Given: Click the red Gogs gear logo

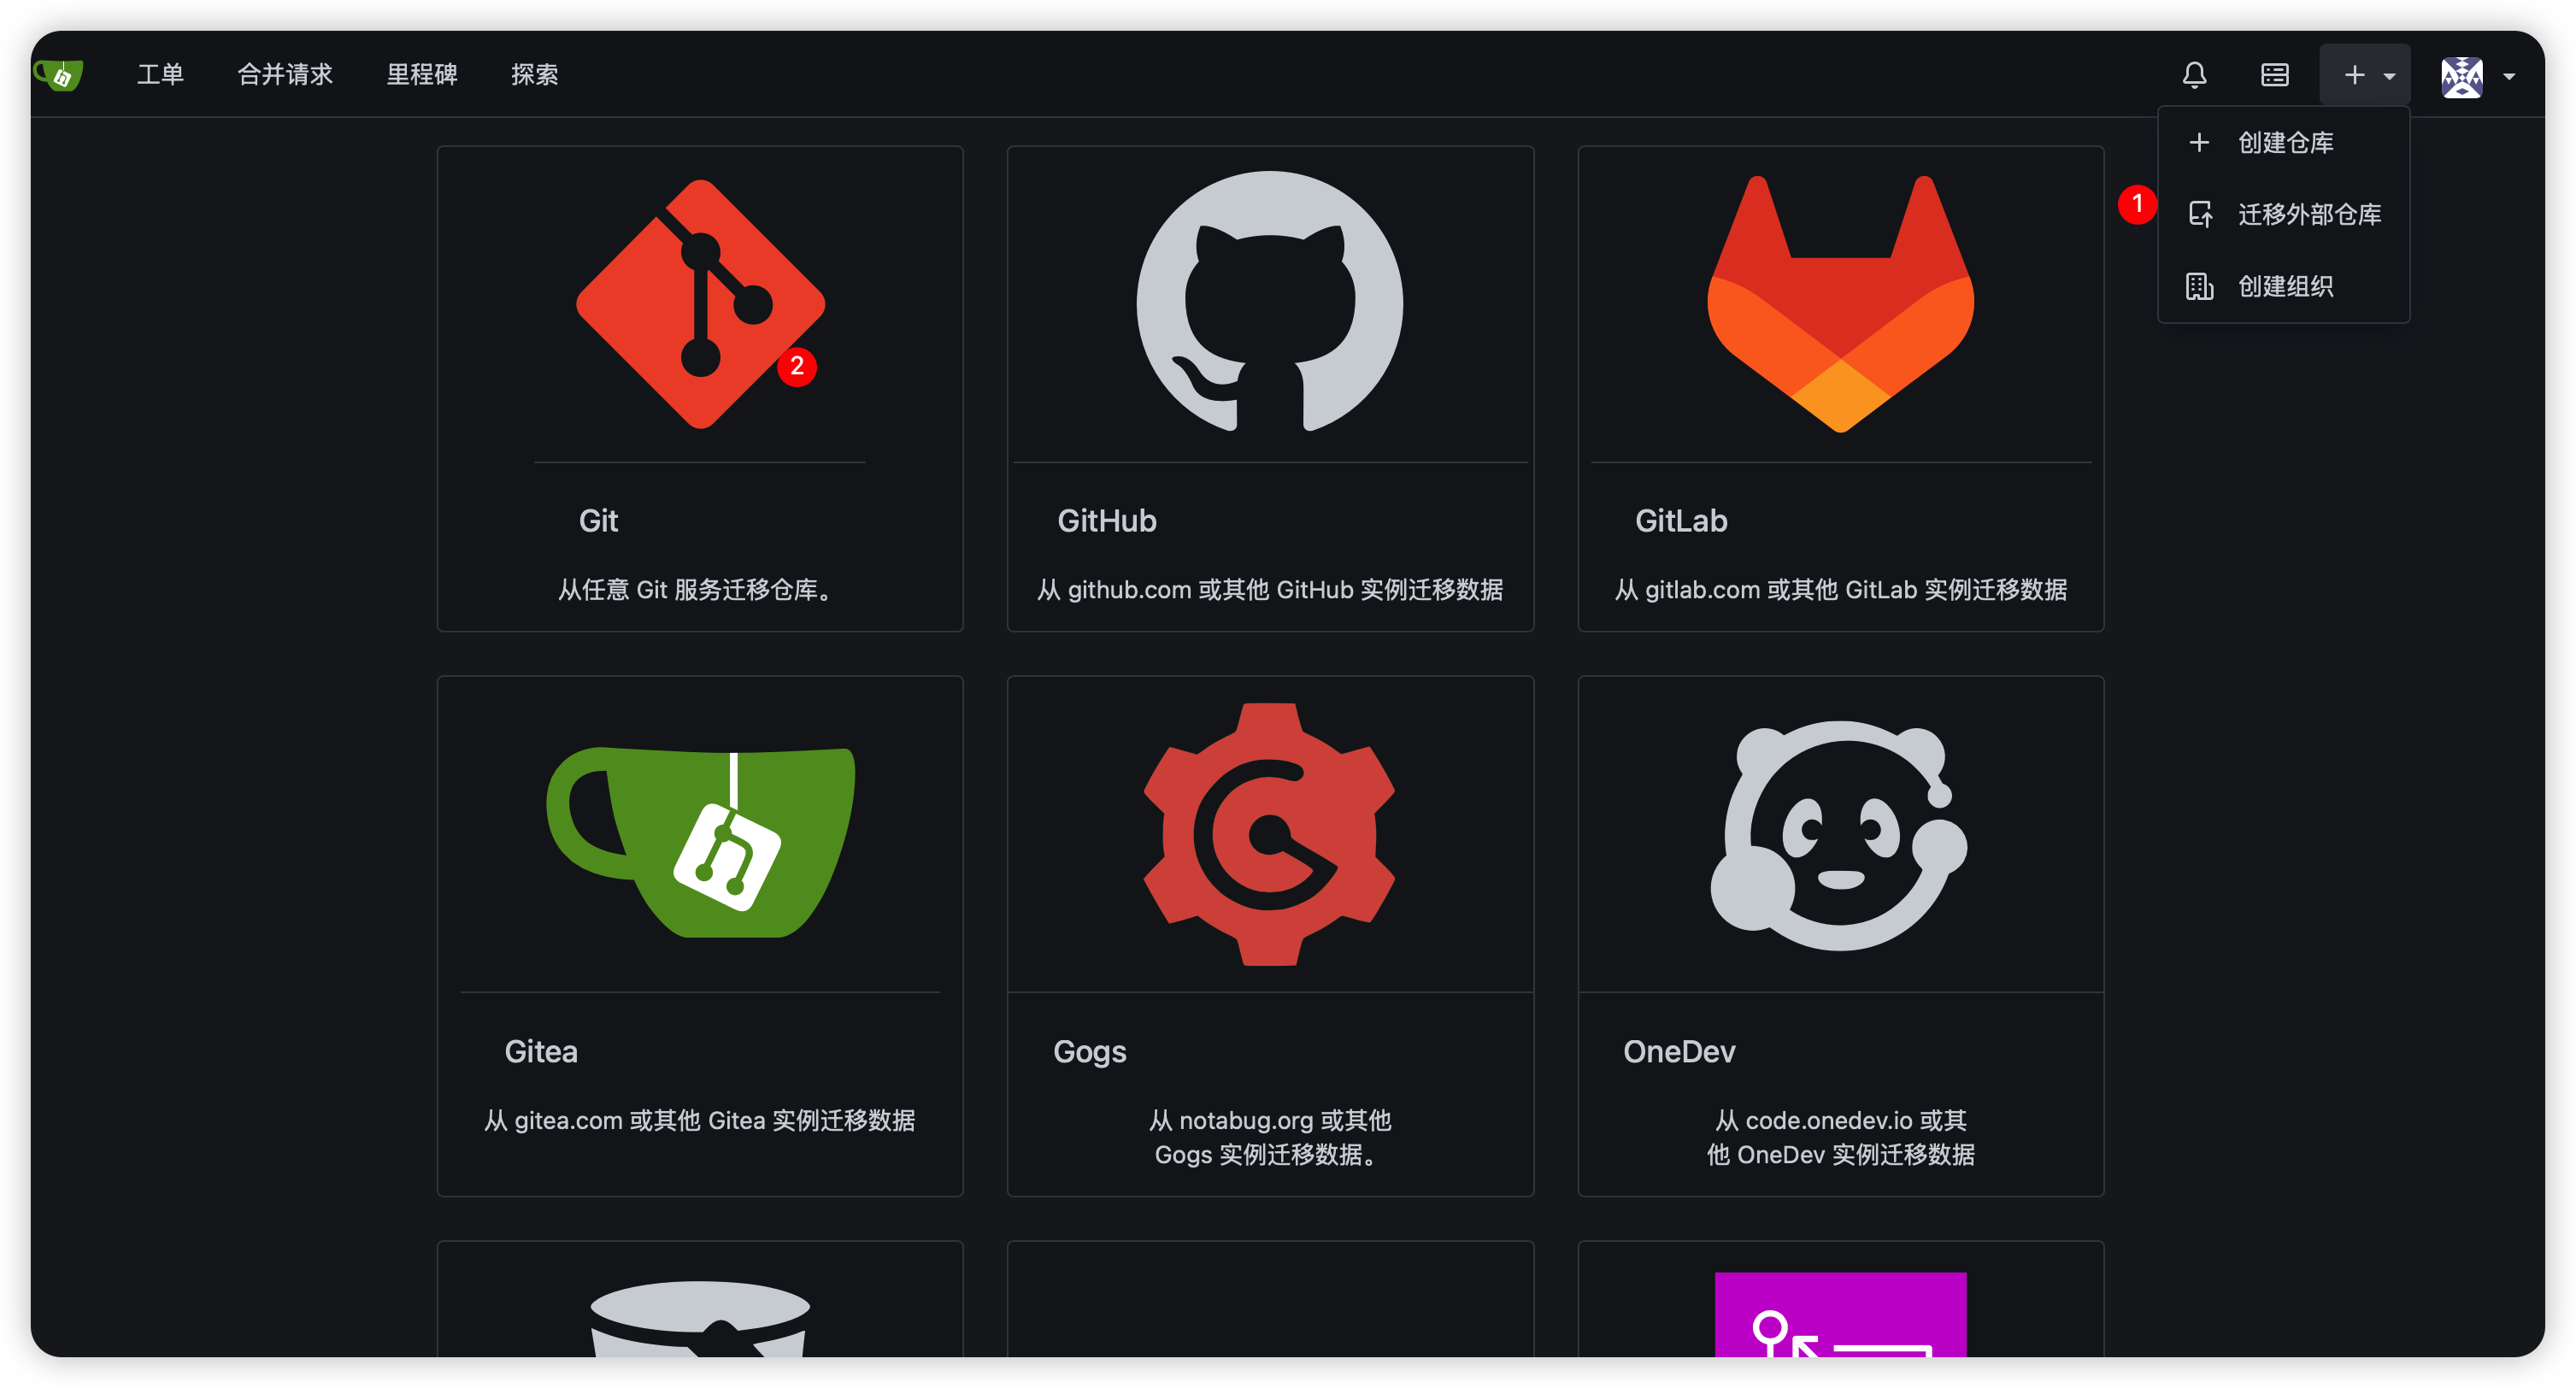Looking at the screenshot, I should pos(1270,834).
